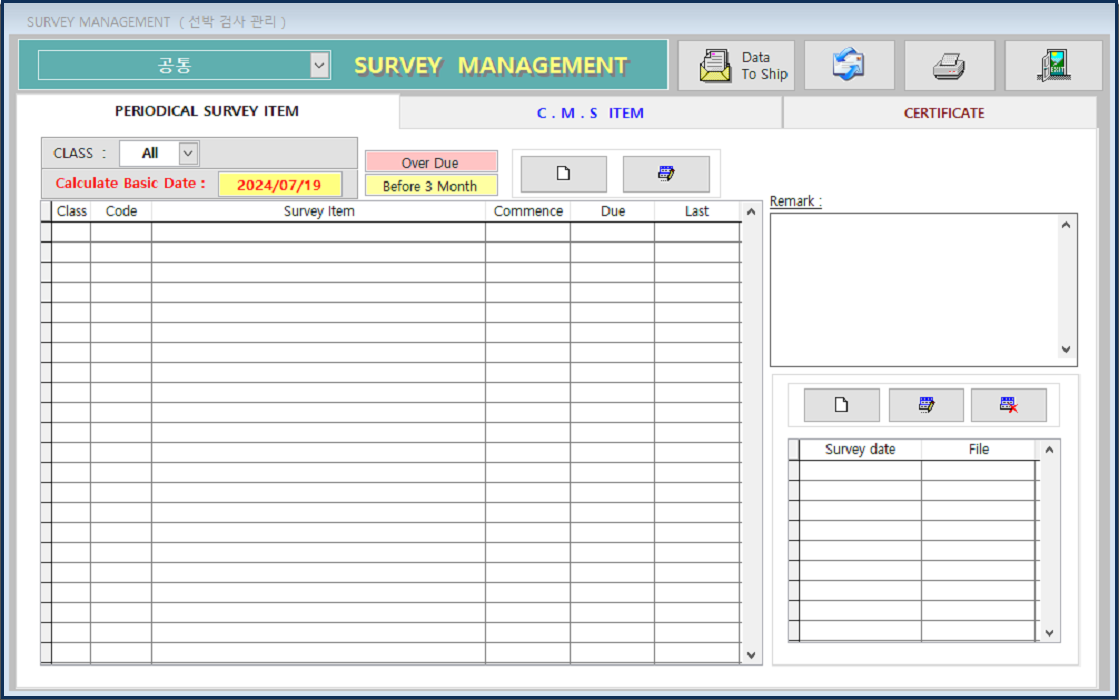Open the C . M . S ITEM tab
This screenshot has height=700, width=1119.
coord(590,113)
